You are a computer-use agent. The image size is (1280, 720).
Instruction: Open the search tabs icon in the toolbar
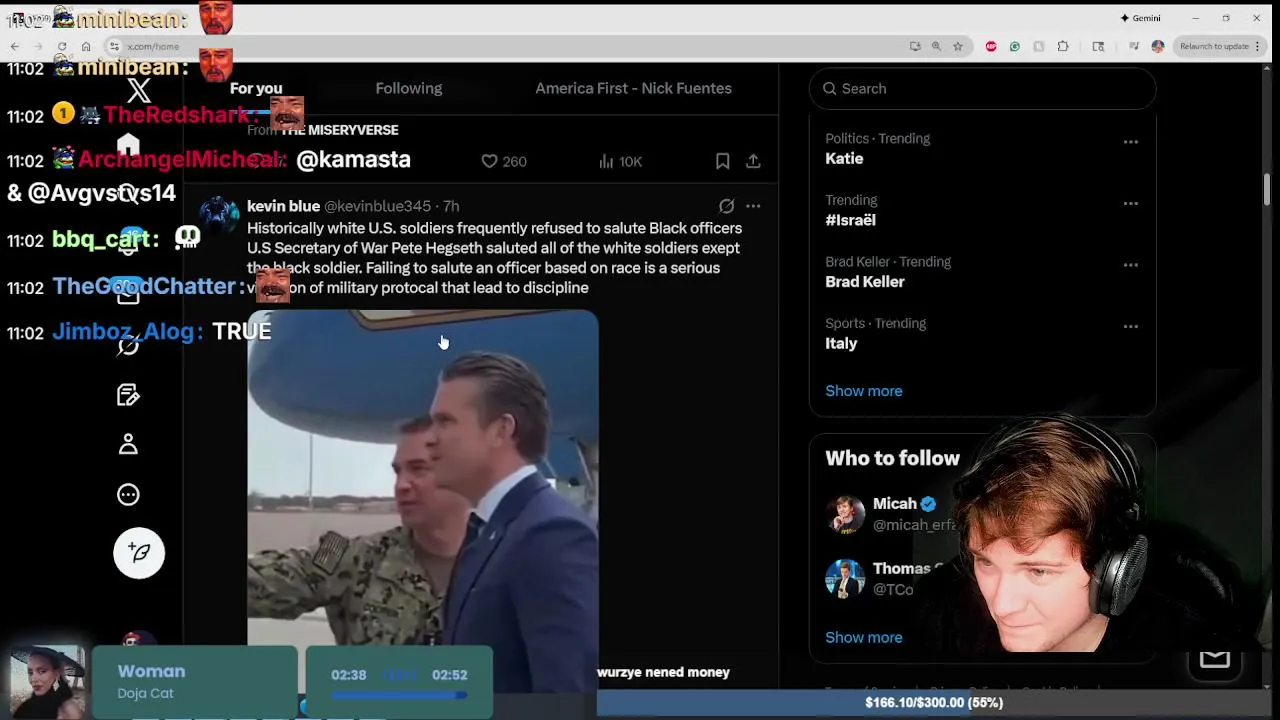[1098, 46]
